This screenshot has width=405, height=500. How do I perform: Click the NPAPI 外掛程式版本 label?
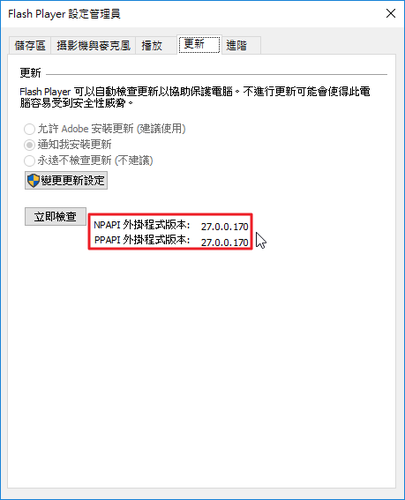[x=142, y=225]
